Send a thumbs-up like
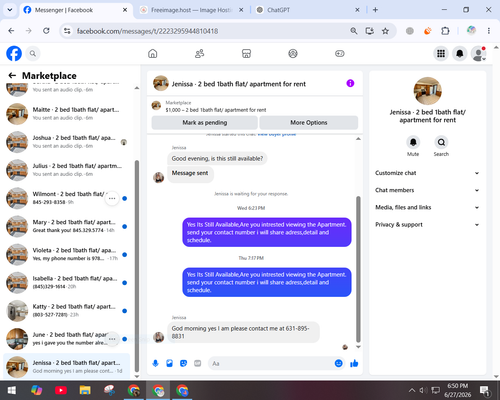This screenshot has width=500, height=400. (354, 363)
